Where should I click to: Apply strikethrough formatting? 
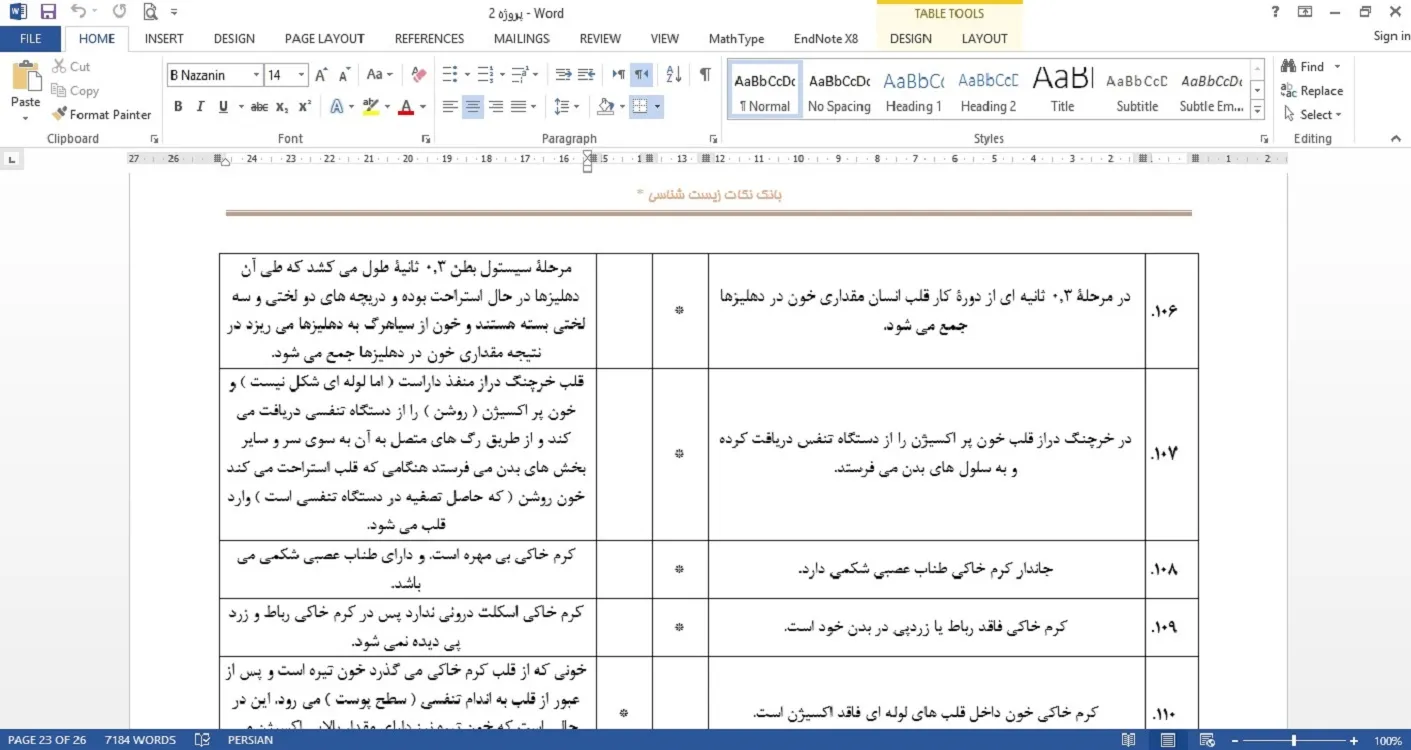click(259, 107)
